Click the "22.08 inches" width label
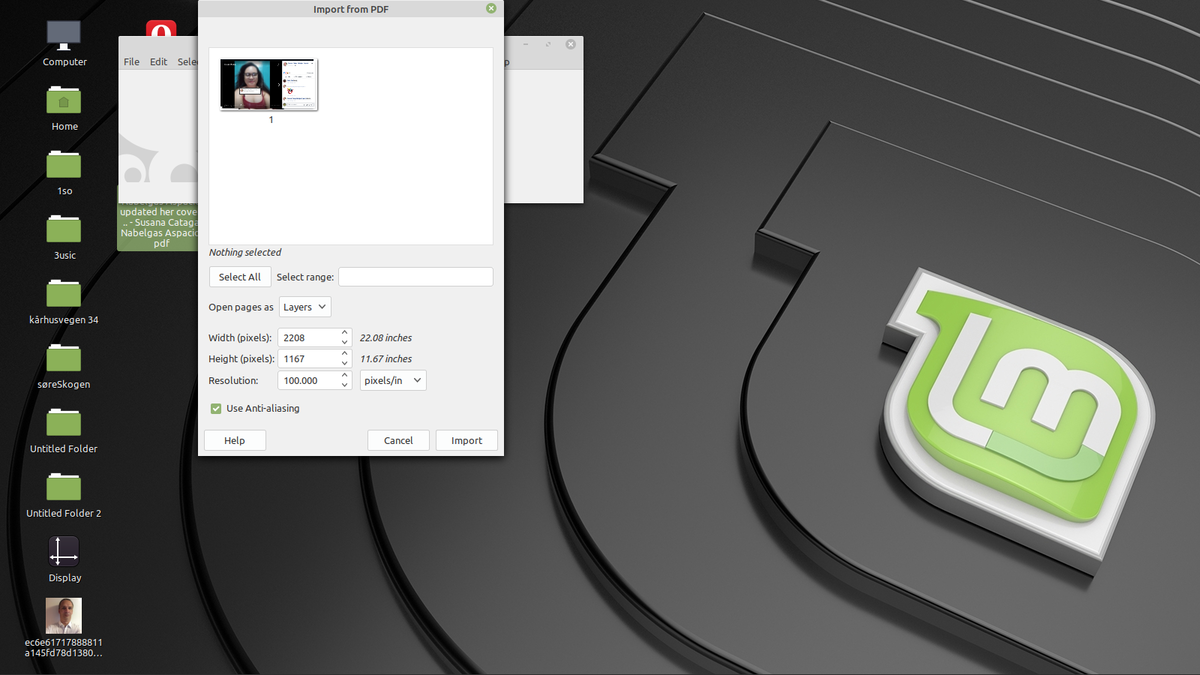 click(x=386, y=338)
